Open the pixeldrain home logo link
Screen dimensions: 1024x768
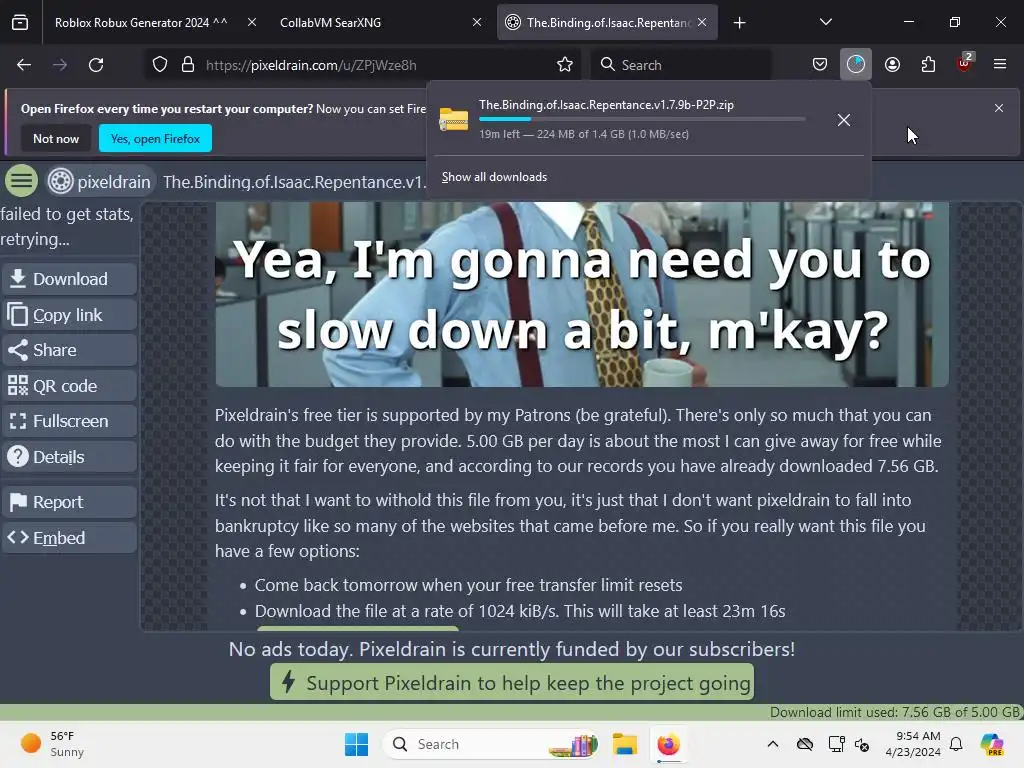[100, 182]
